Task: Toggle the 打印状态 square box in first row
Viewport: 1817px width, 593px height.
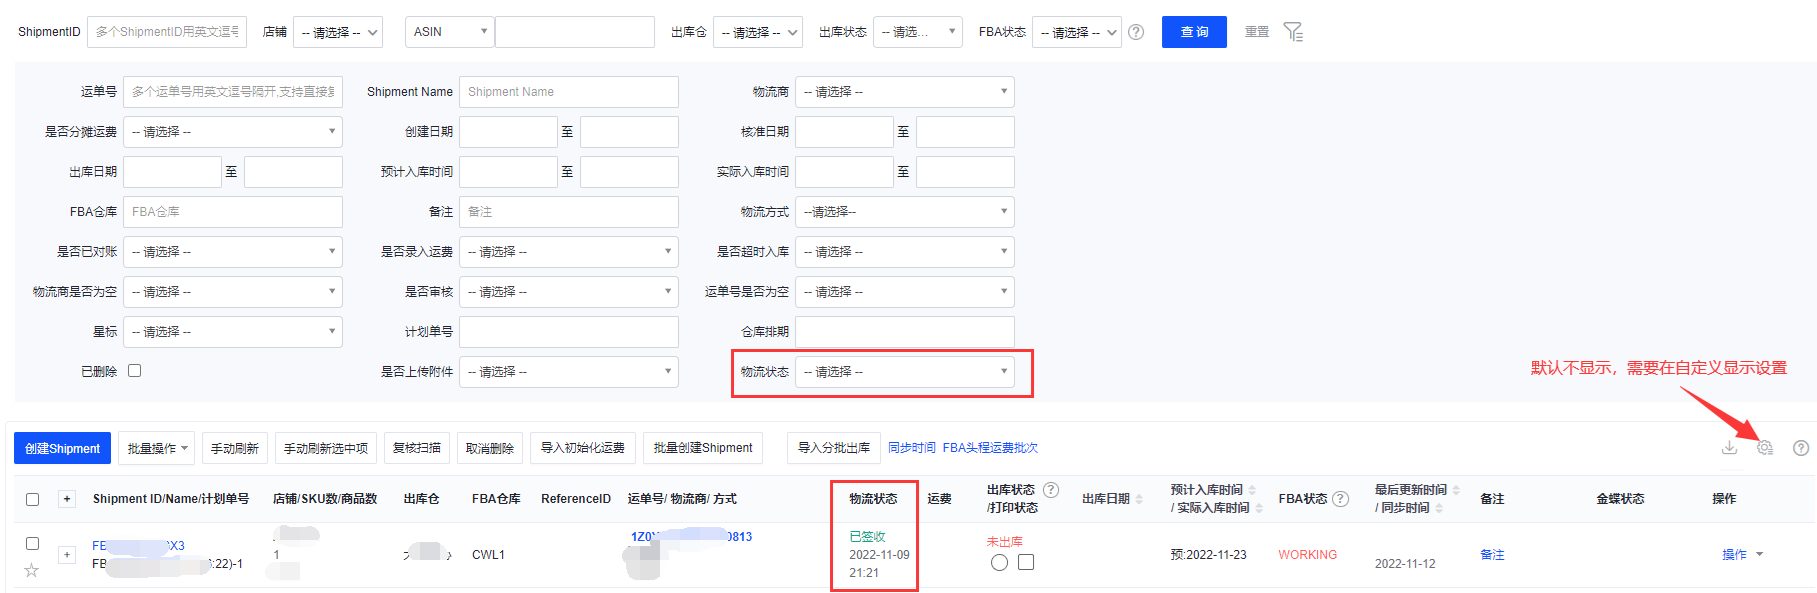Action: pos(1026,562)
